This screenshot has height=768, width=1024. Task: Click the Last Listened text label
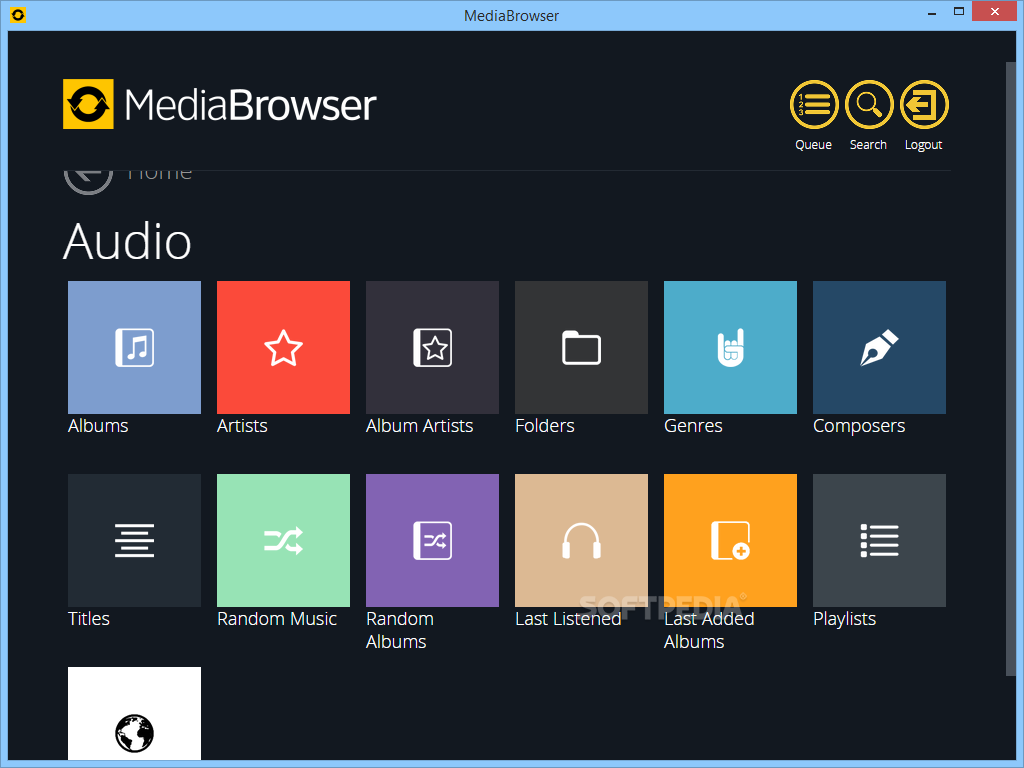tap(568, 618)
